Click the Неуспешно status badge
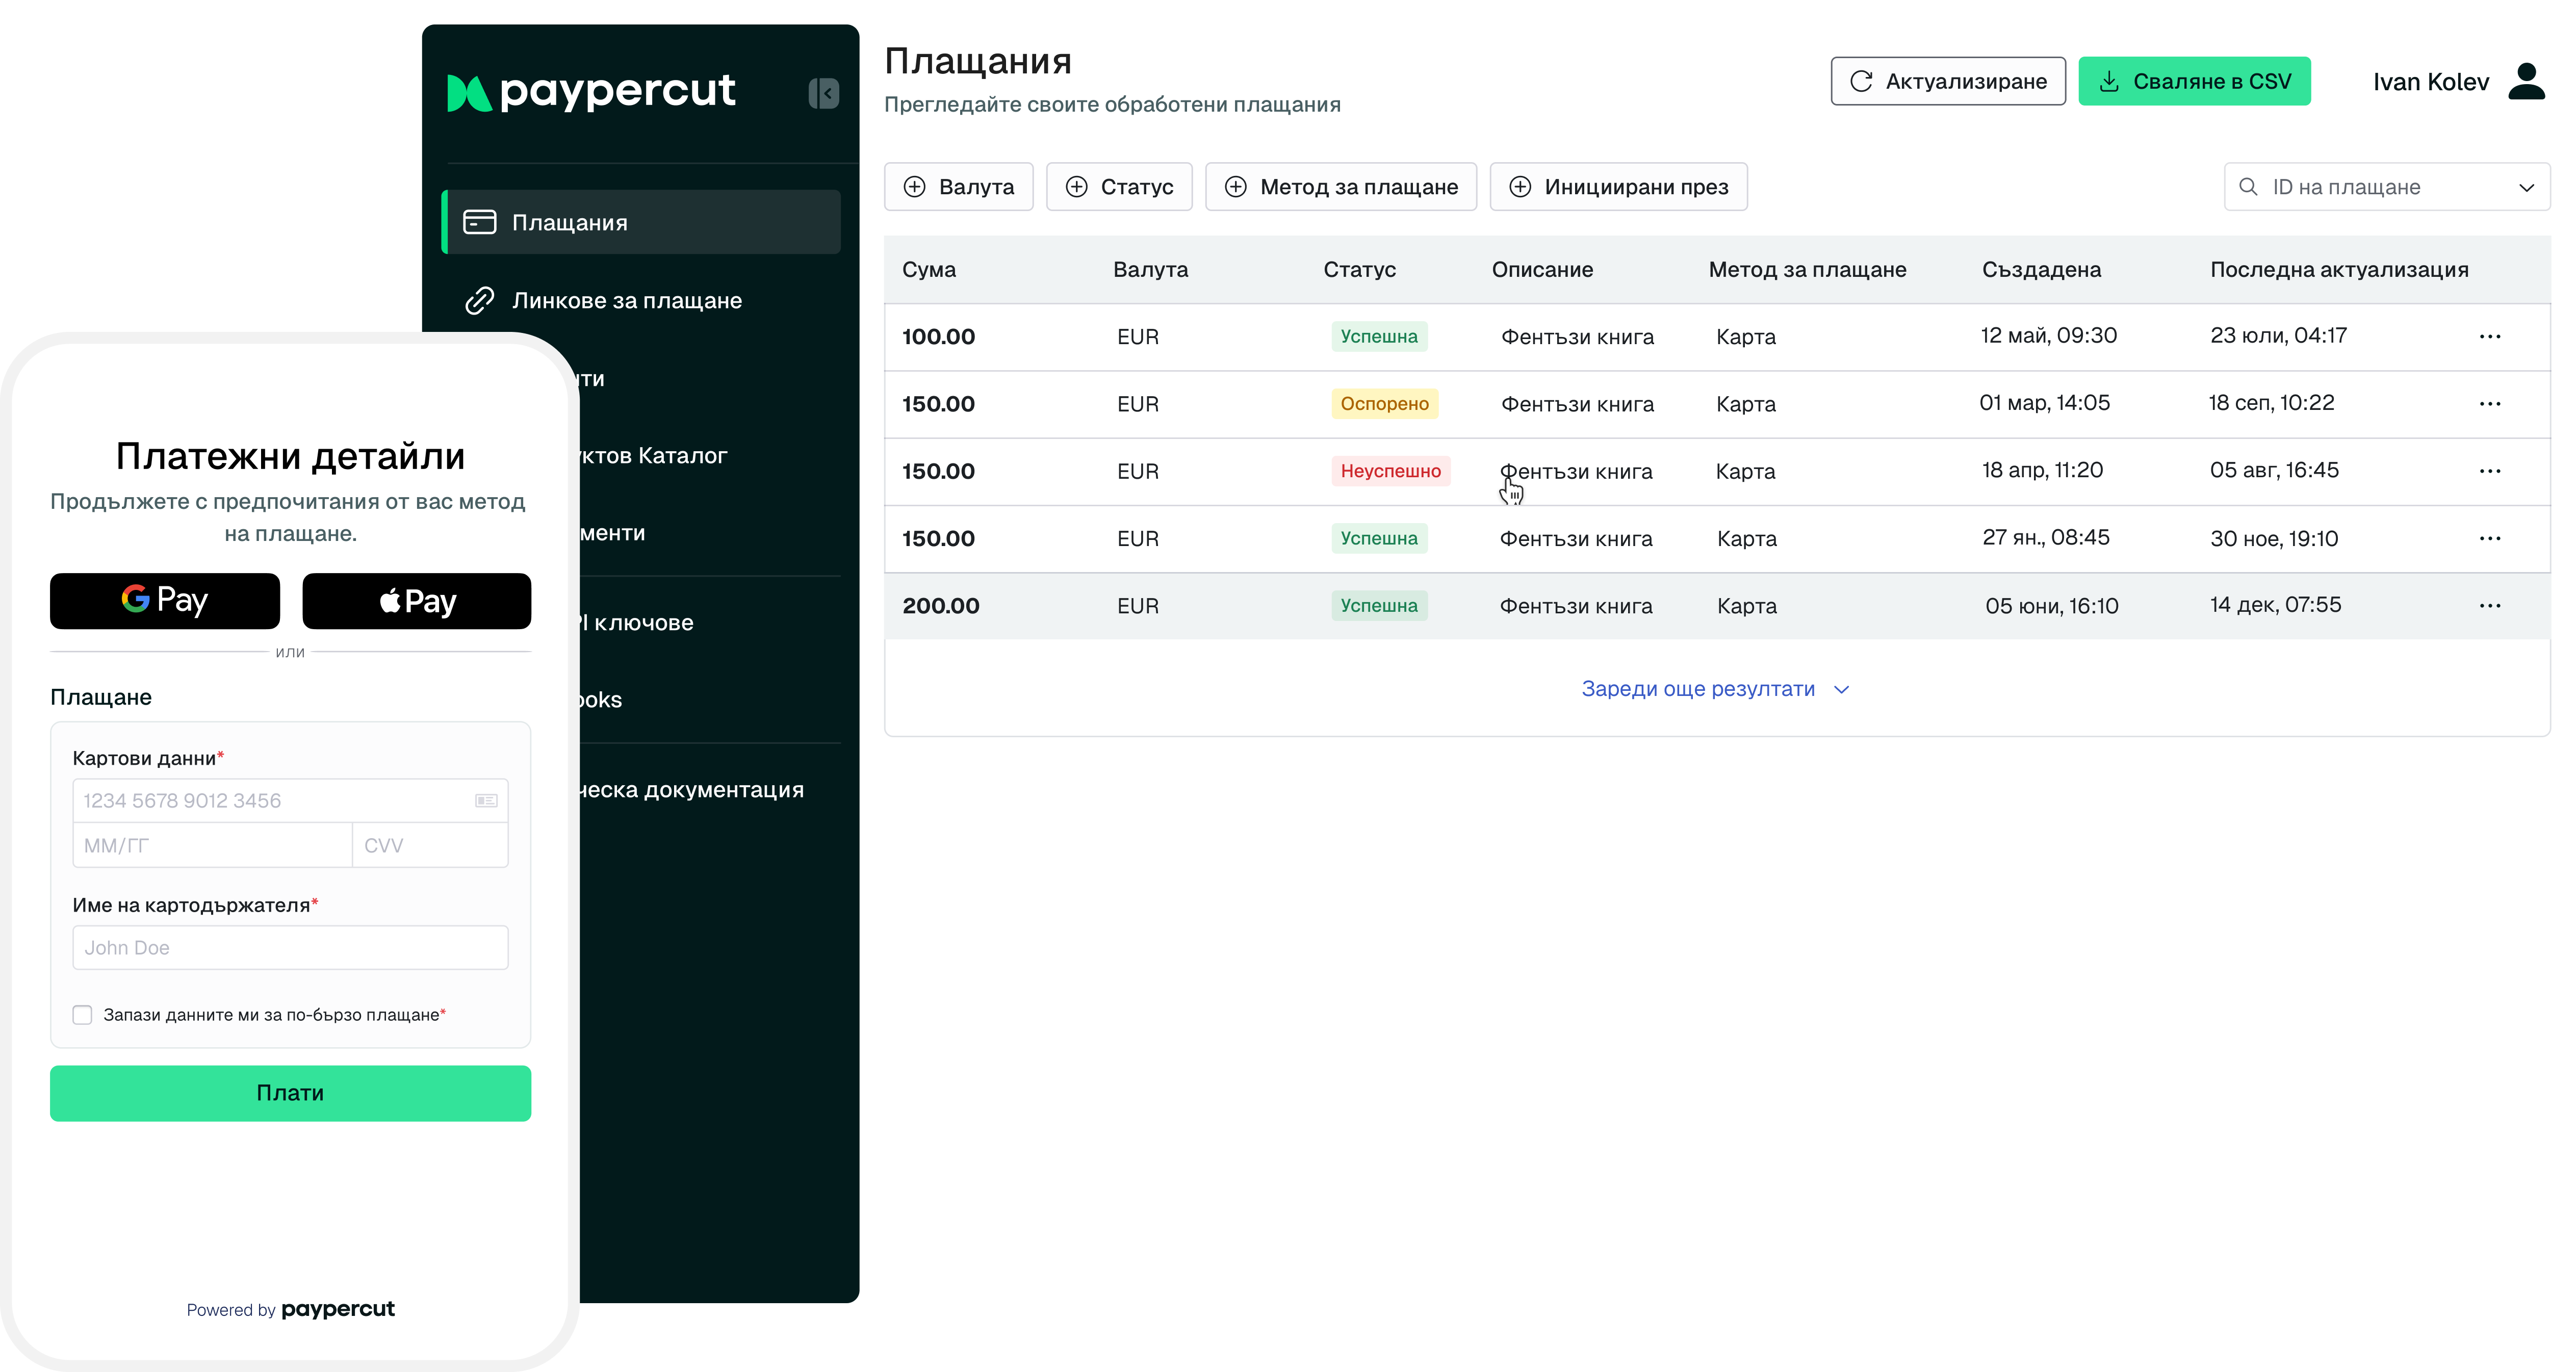This screenshot has width=2576, height=1372. pyautogui.click(x=1390, y=471)
